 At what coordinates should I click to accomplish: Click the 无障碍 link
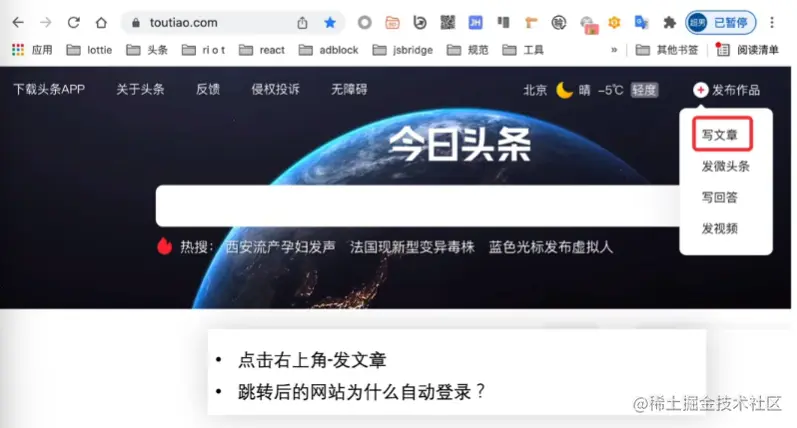[349, 89]
